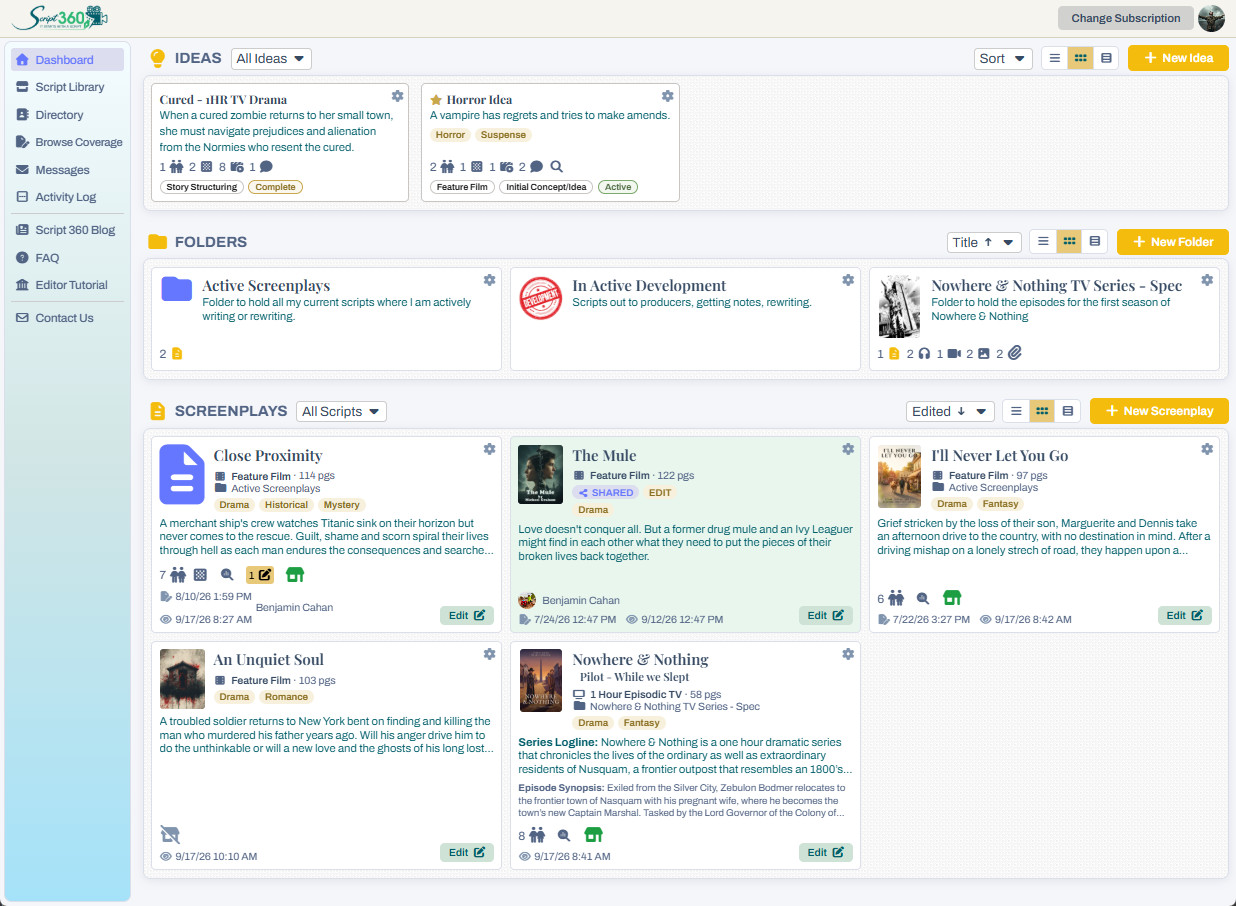Click the image icon in Nowhere & Nothing folder
The height and width of the screenshot is (906, 1236).
pos(984,353)
